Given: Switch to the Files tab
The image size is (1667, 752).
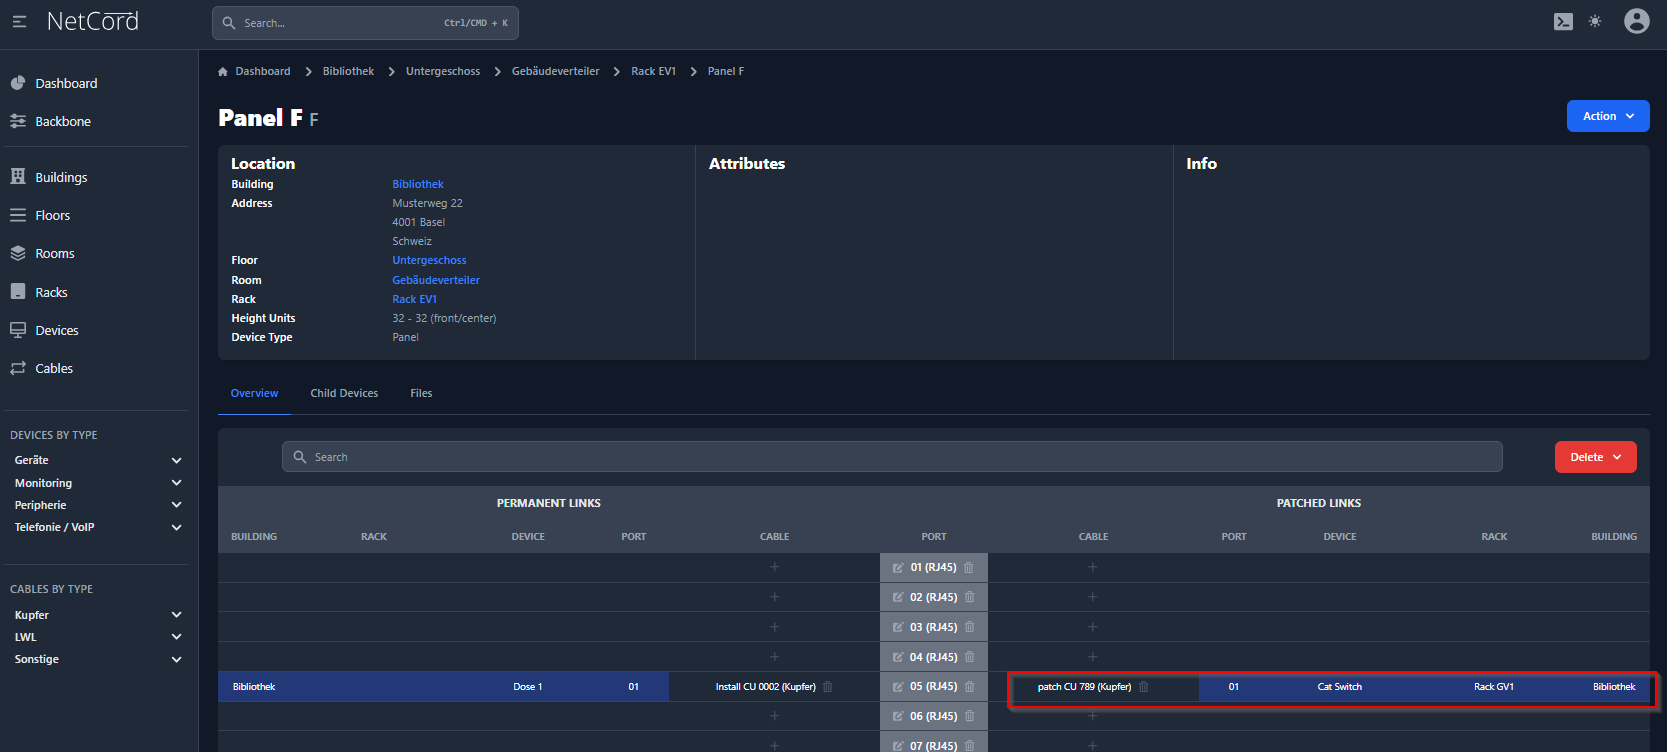Looking at the screenshot, I should point(421,394).
